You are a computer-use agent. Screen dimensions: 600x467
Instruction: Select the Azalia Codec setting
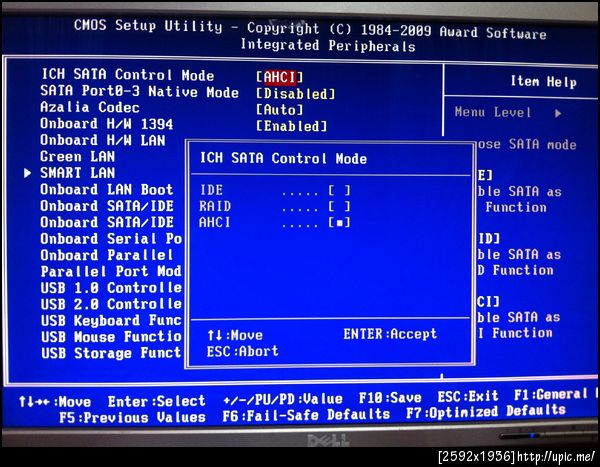coord(90,108)
